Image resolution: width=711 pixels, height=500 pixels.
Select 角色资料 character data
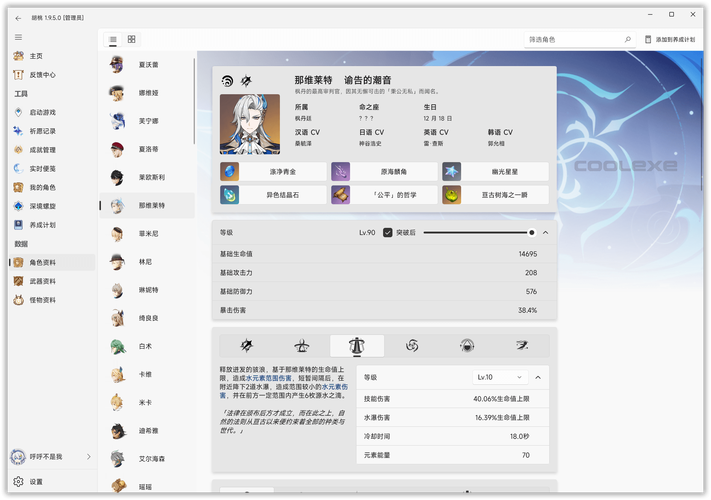[x=52, y=262]
